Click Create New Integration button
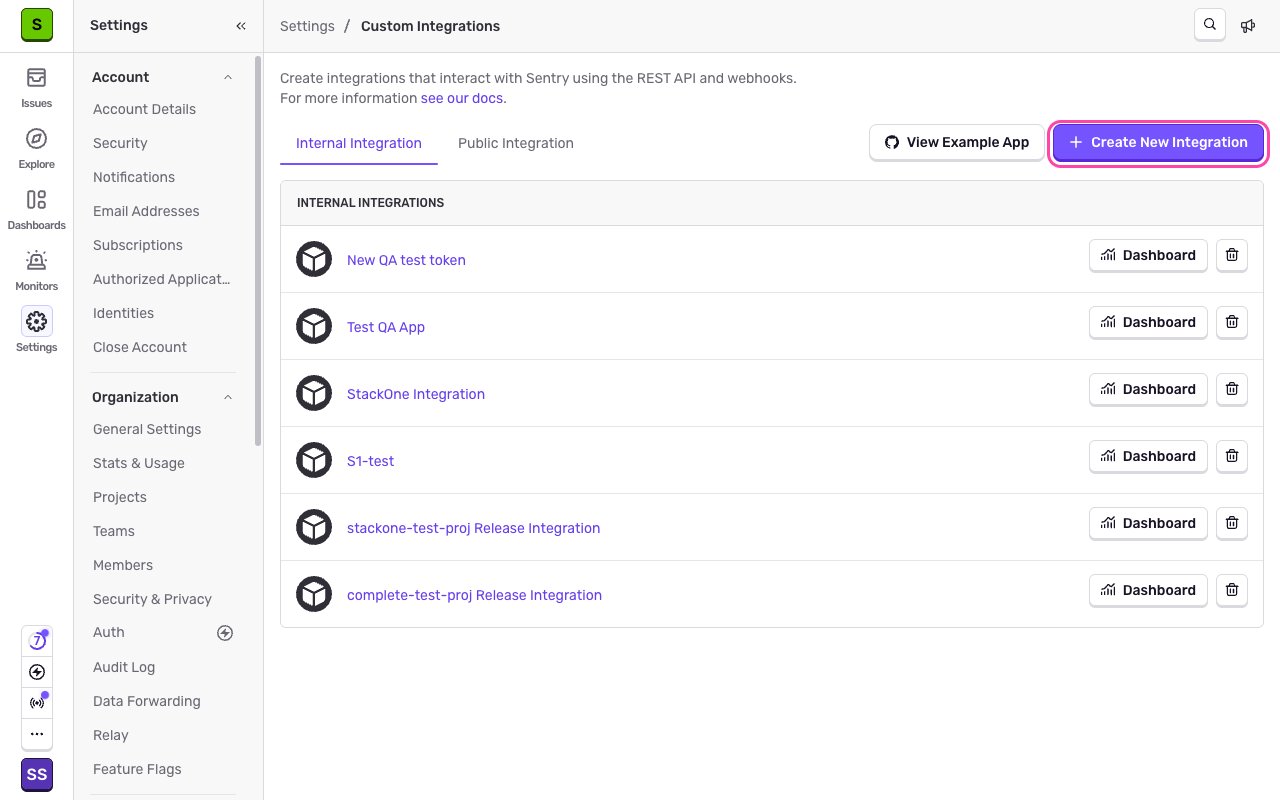1280x800 pixels. pos(1158,142)
